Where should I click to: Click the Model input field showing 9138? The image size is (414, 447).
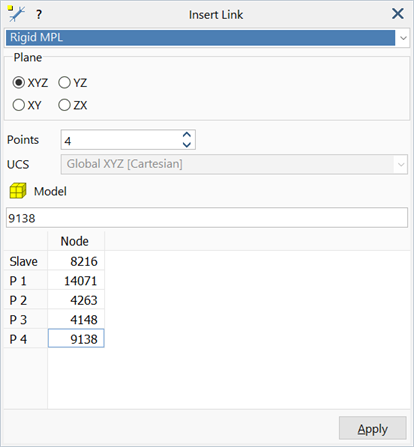click(207, 218)
